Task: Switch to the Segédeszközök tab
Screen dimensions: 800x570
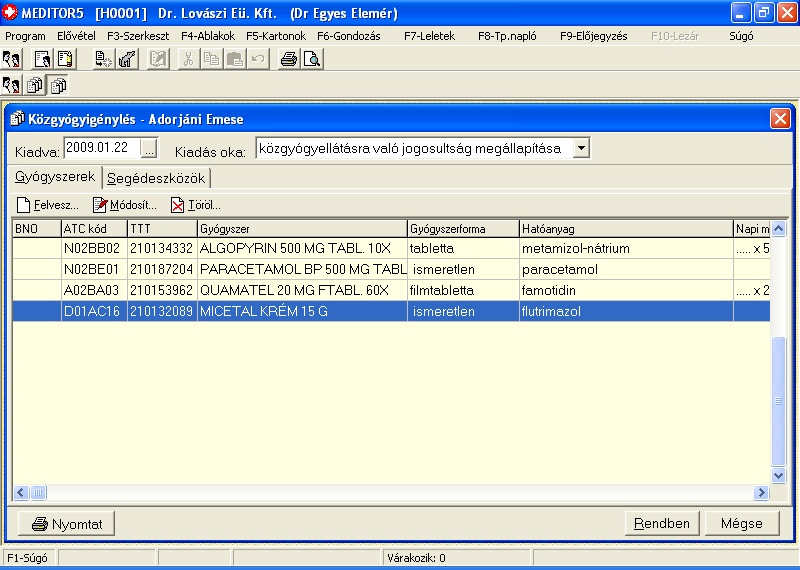Action: (156, 178)
